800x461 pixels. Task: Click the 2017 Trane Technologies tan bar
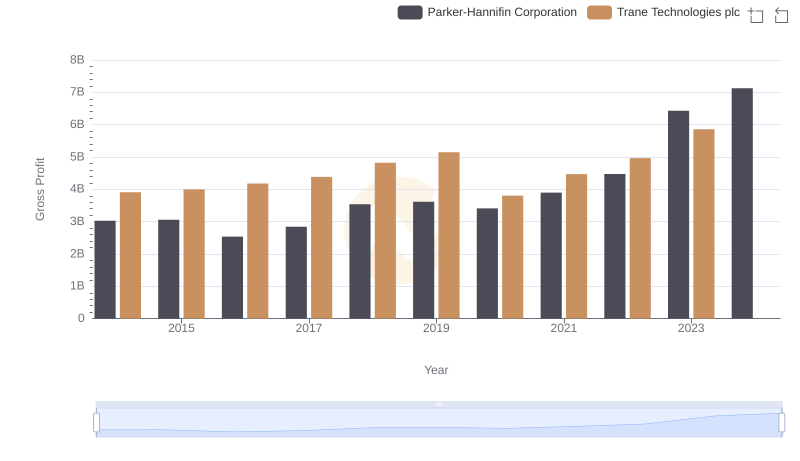[x=321, y=248]
